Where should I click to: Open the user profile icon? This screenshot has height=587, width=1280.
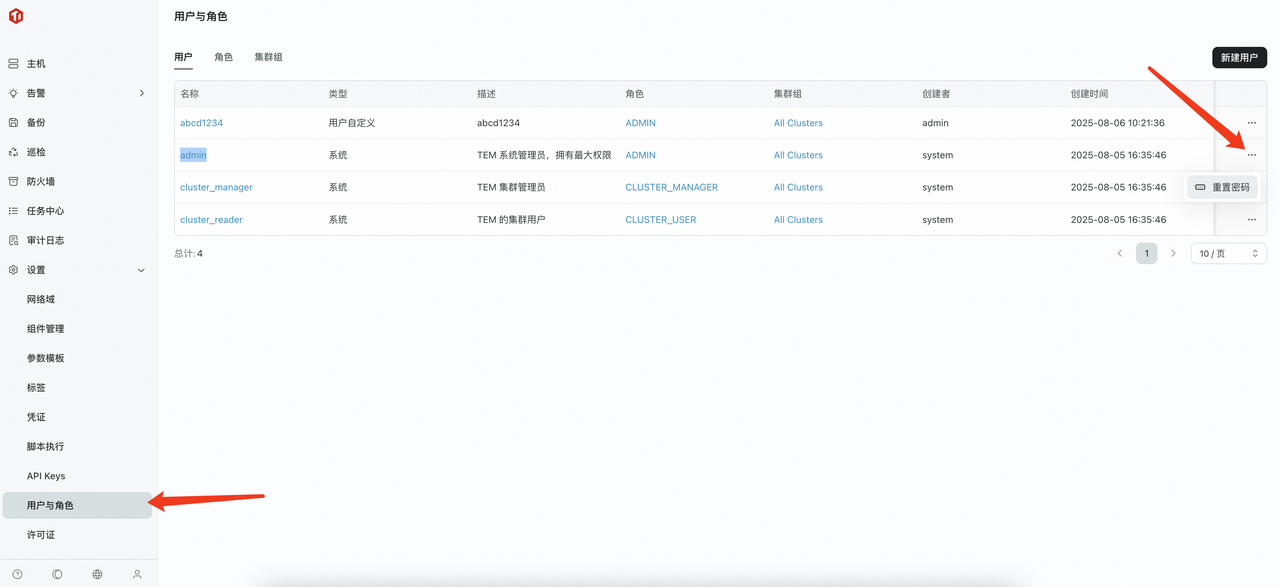(137, 574)
